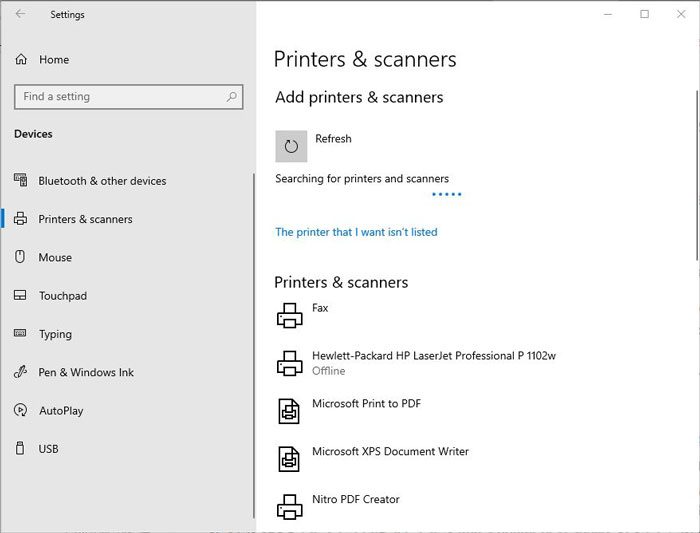Maximize the Settings window
Screen dimensions: 700x533
[x=644, y=14]
